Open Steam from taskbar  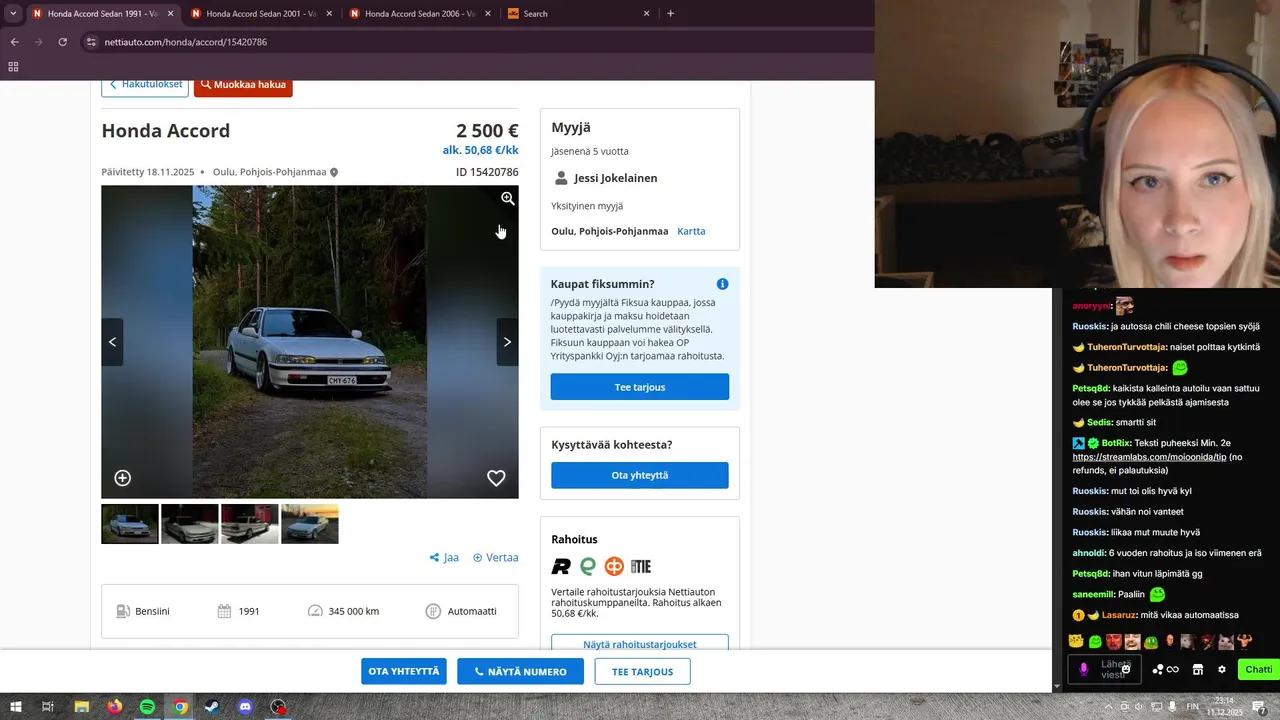[212, 707]
